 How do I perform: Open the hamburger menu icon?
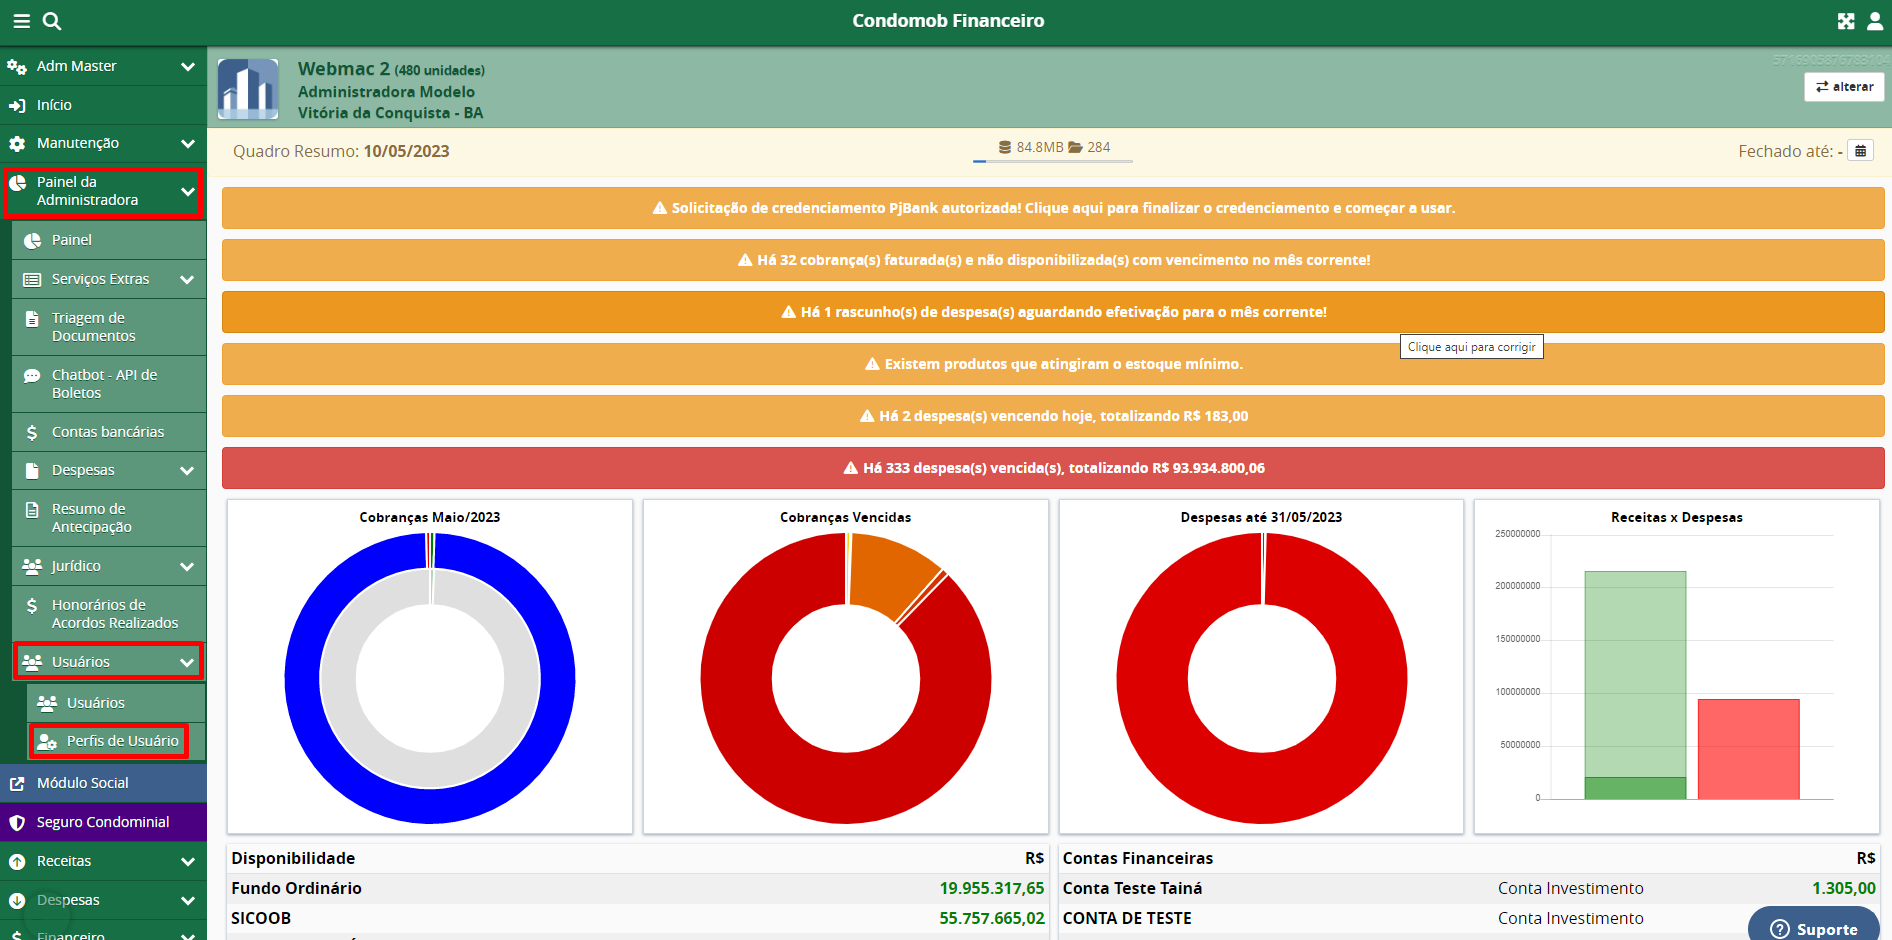pos(21,21)
